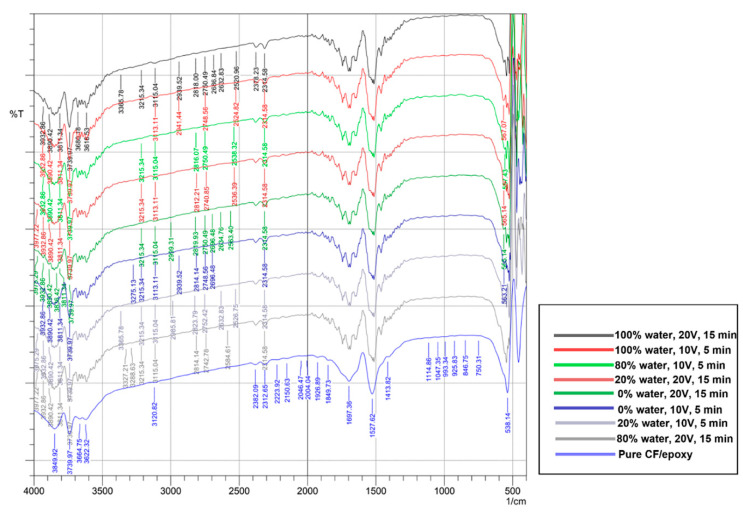Click the 1500 x-axis tick label

[x=375, y=491]
